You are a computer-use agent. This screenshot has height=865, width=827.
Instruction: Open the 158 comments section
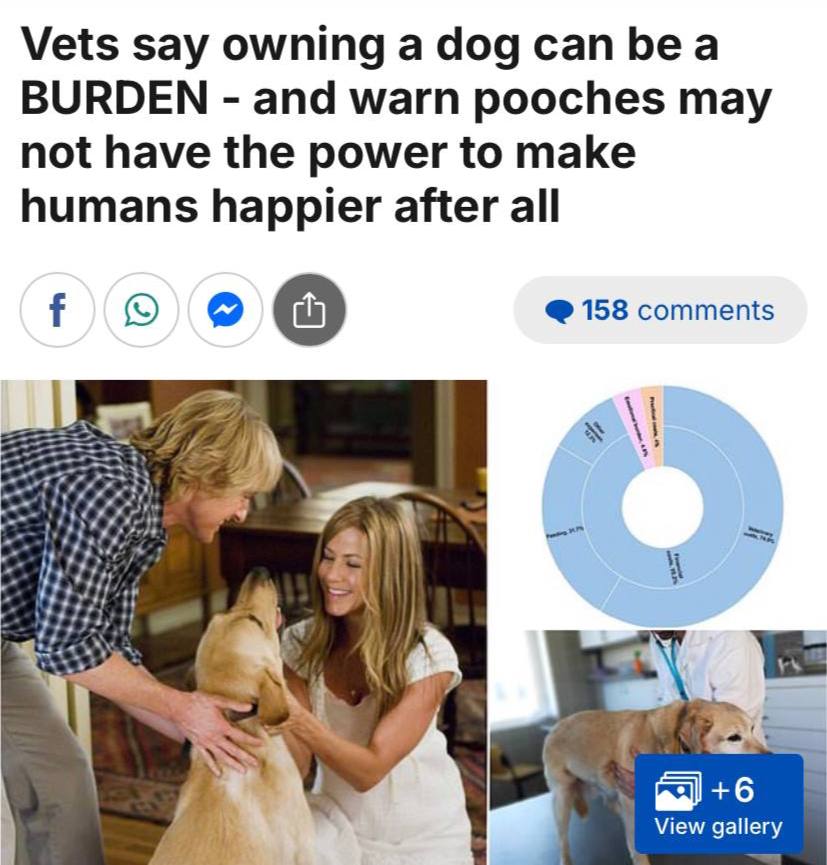tap(660, 309)
